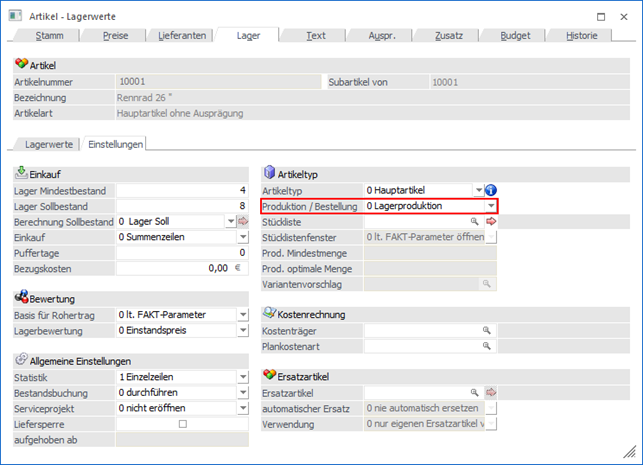The image size is (643, 465).
Task: Click the blue info icon beside Artikeltyp
Action: 491,190
